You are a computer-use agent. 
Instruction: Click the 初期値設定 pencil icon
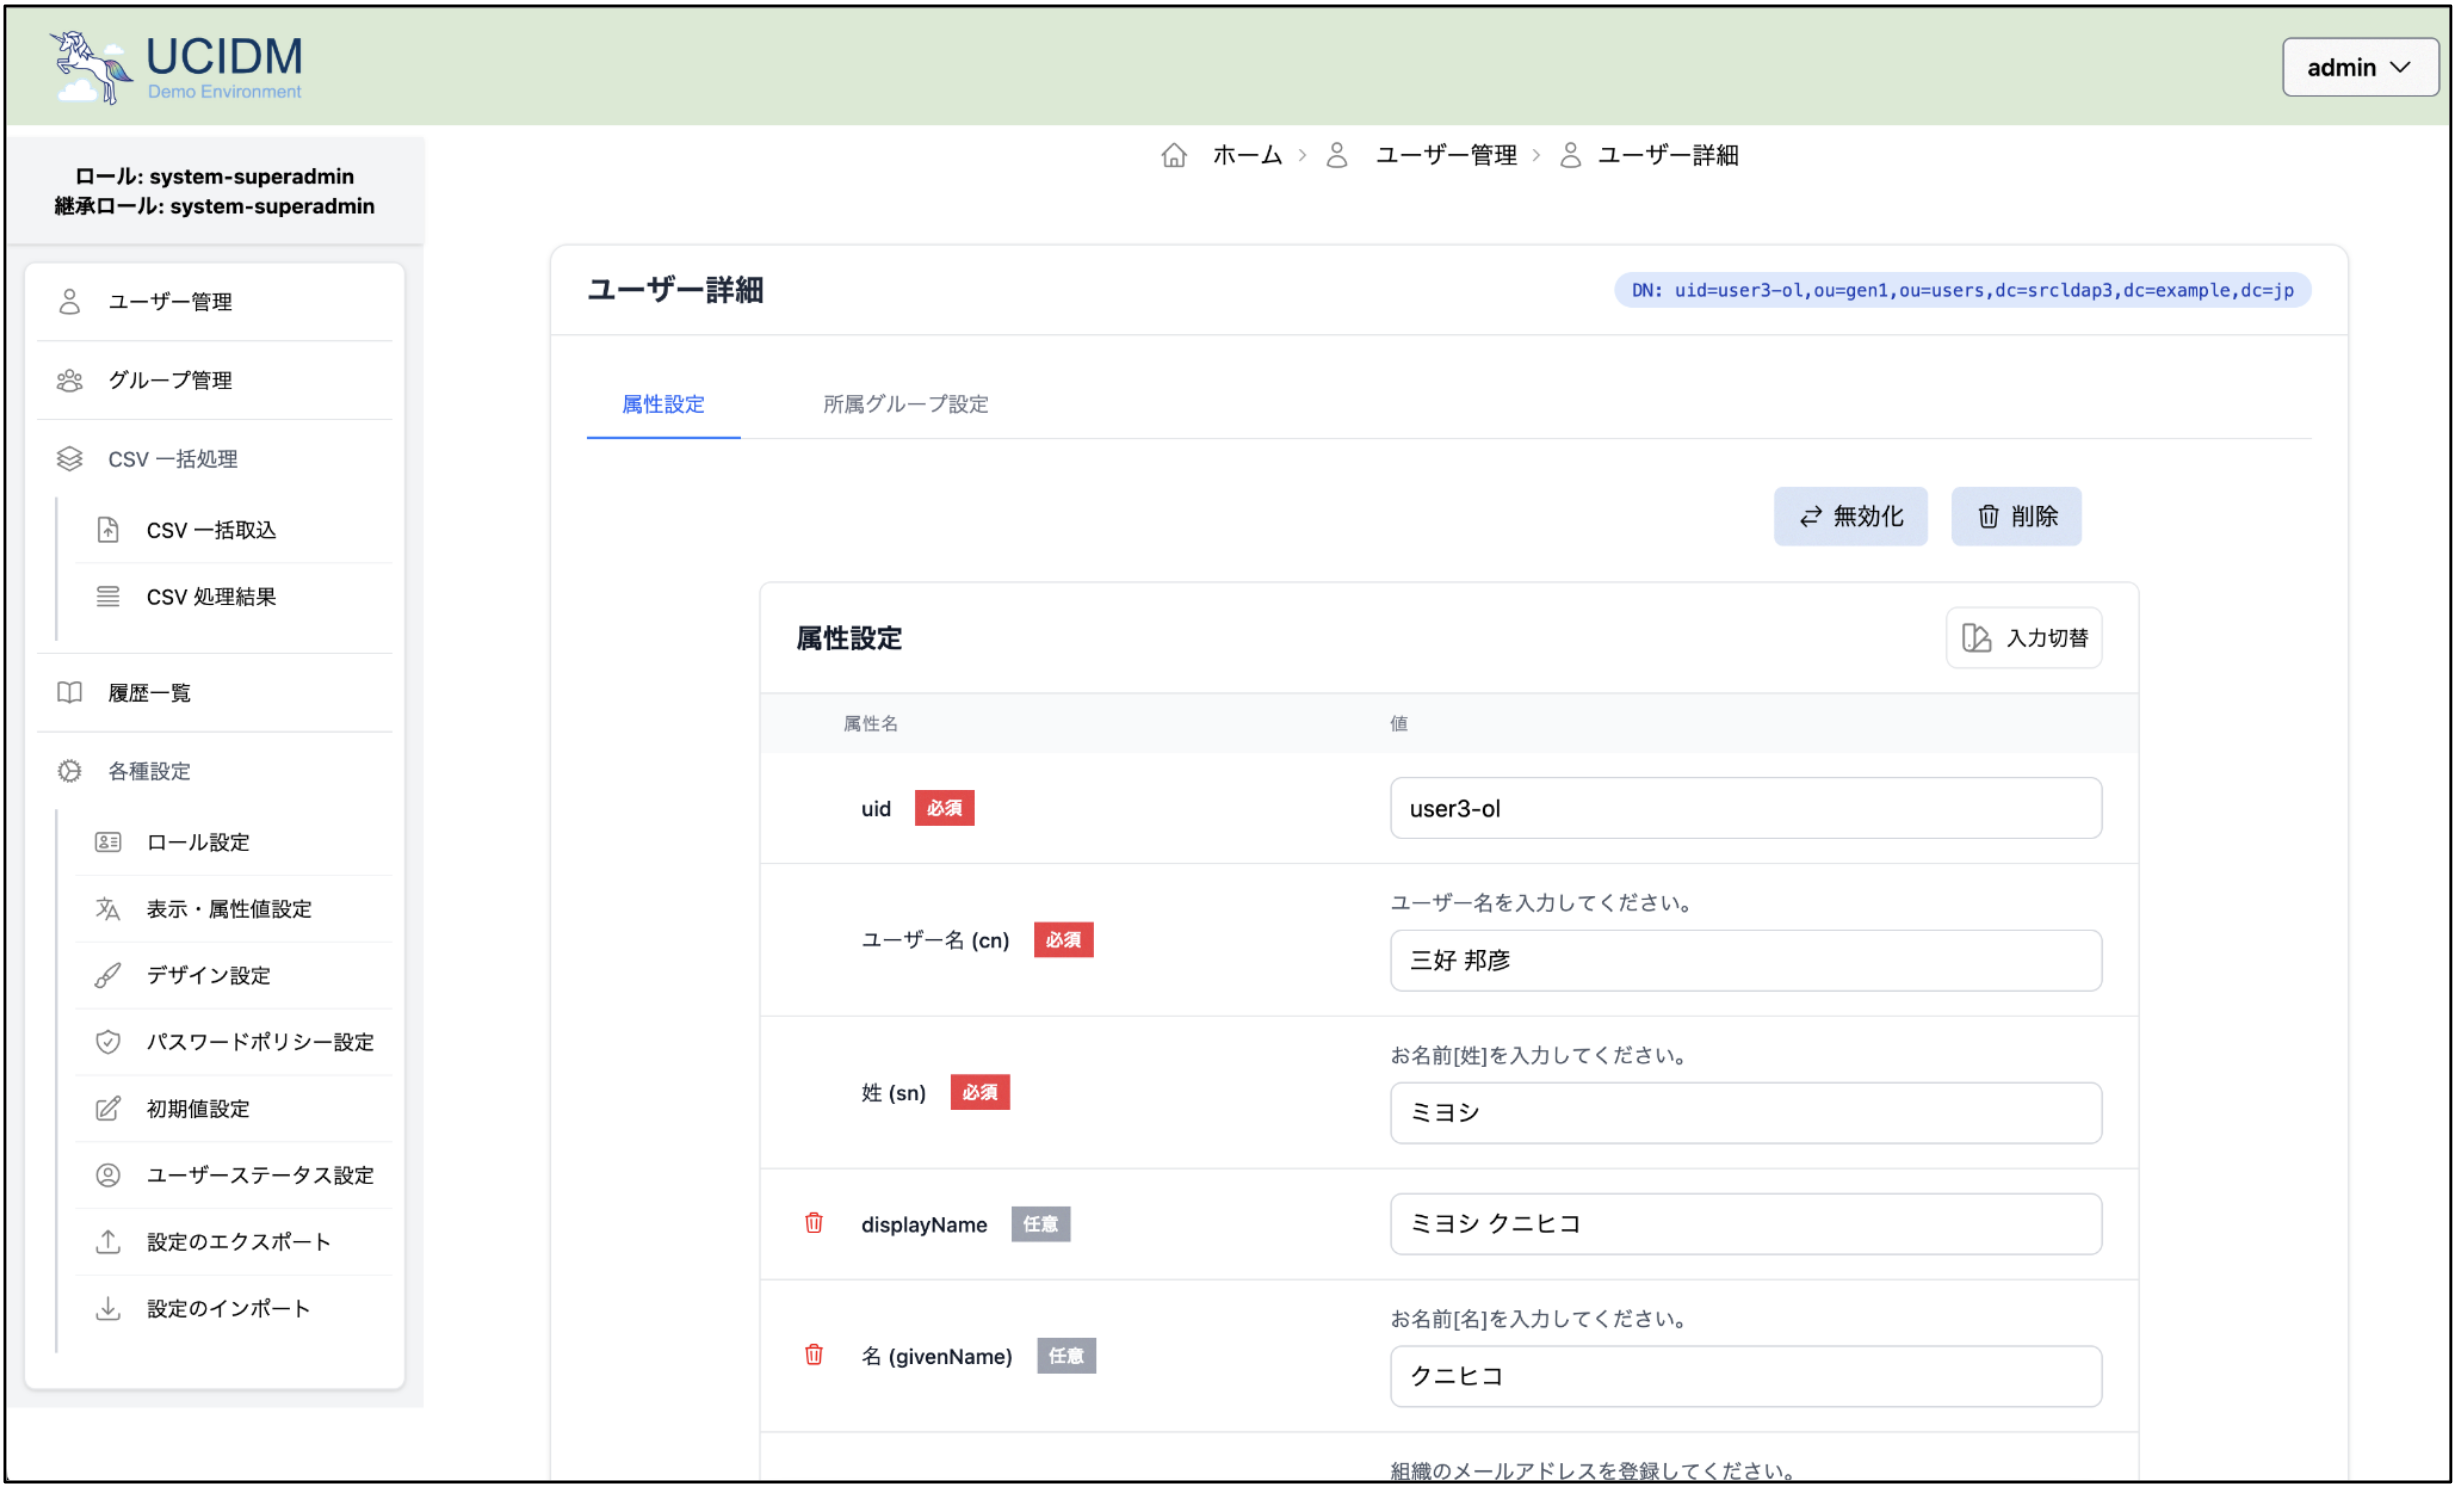[x=108, y=1109]
